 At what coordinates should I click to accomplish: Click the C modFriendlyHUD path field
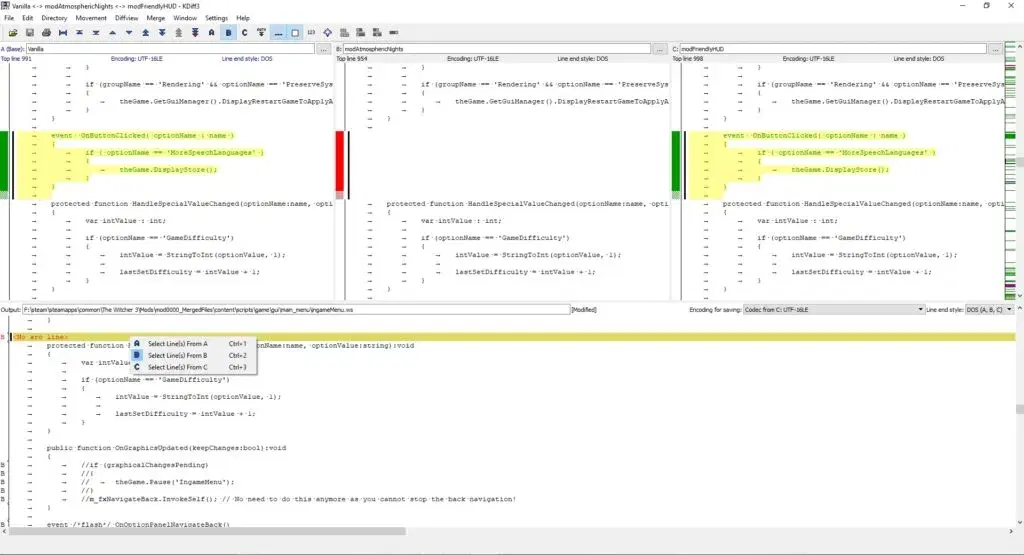point(833,49)
